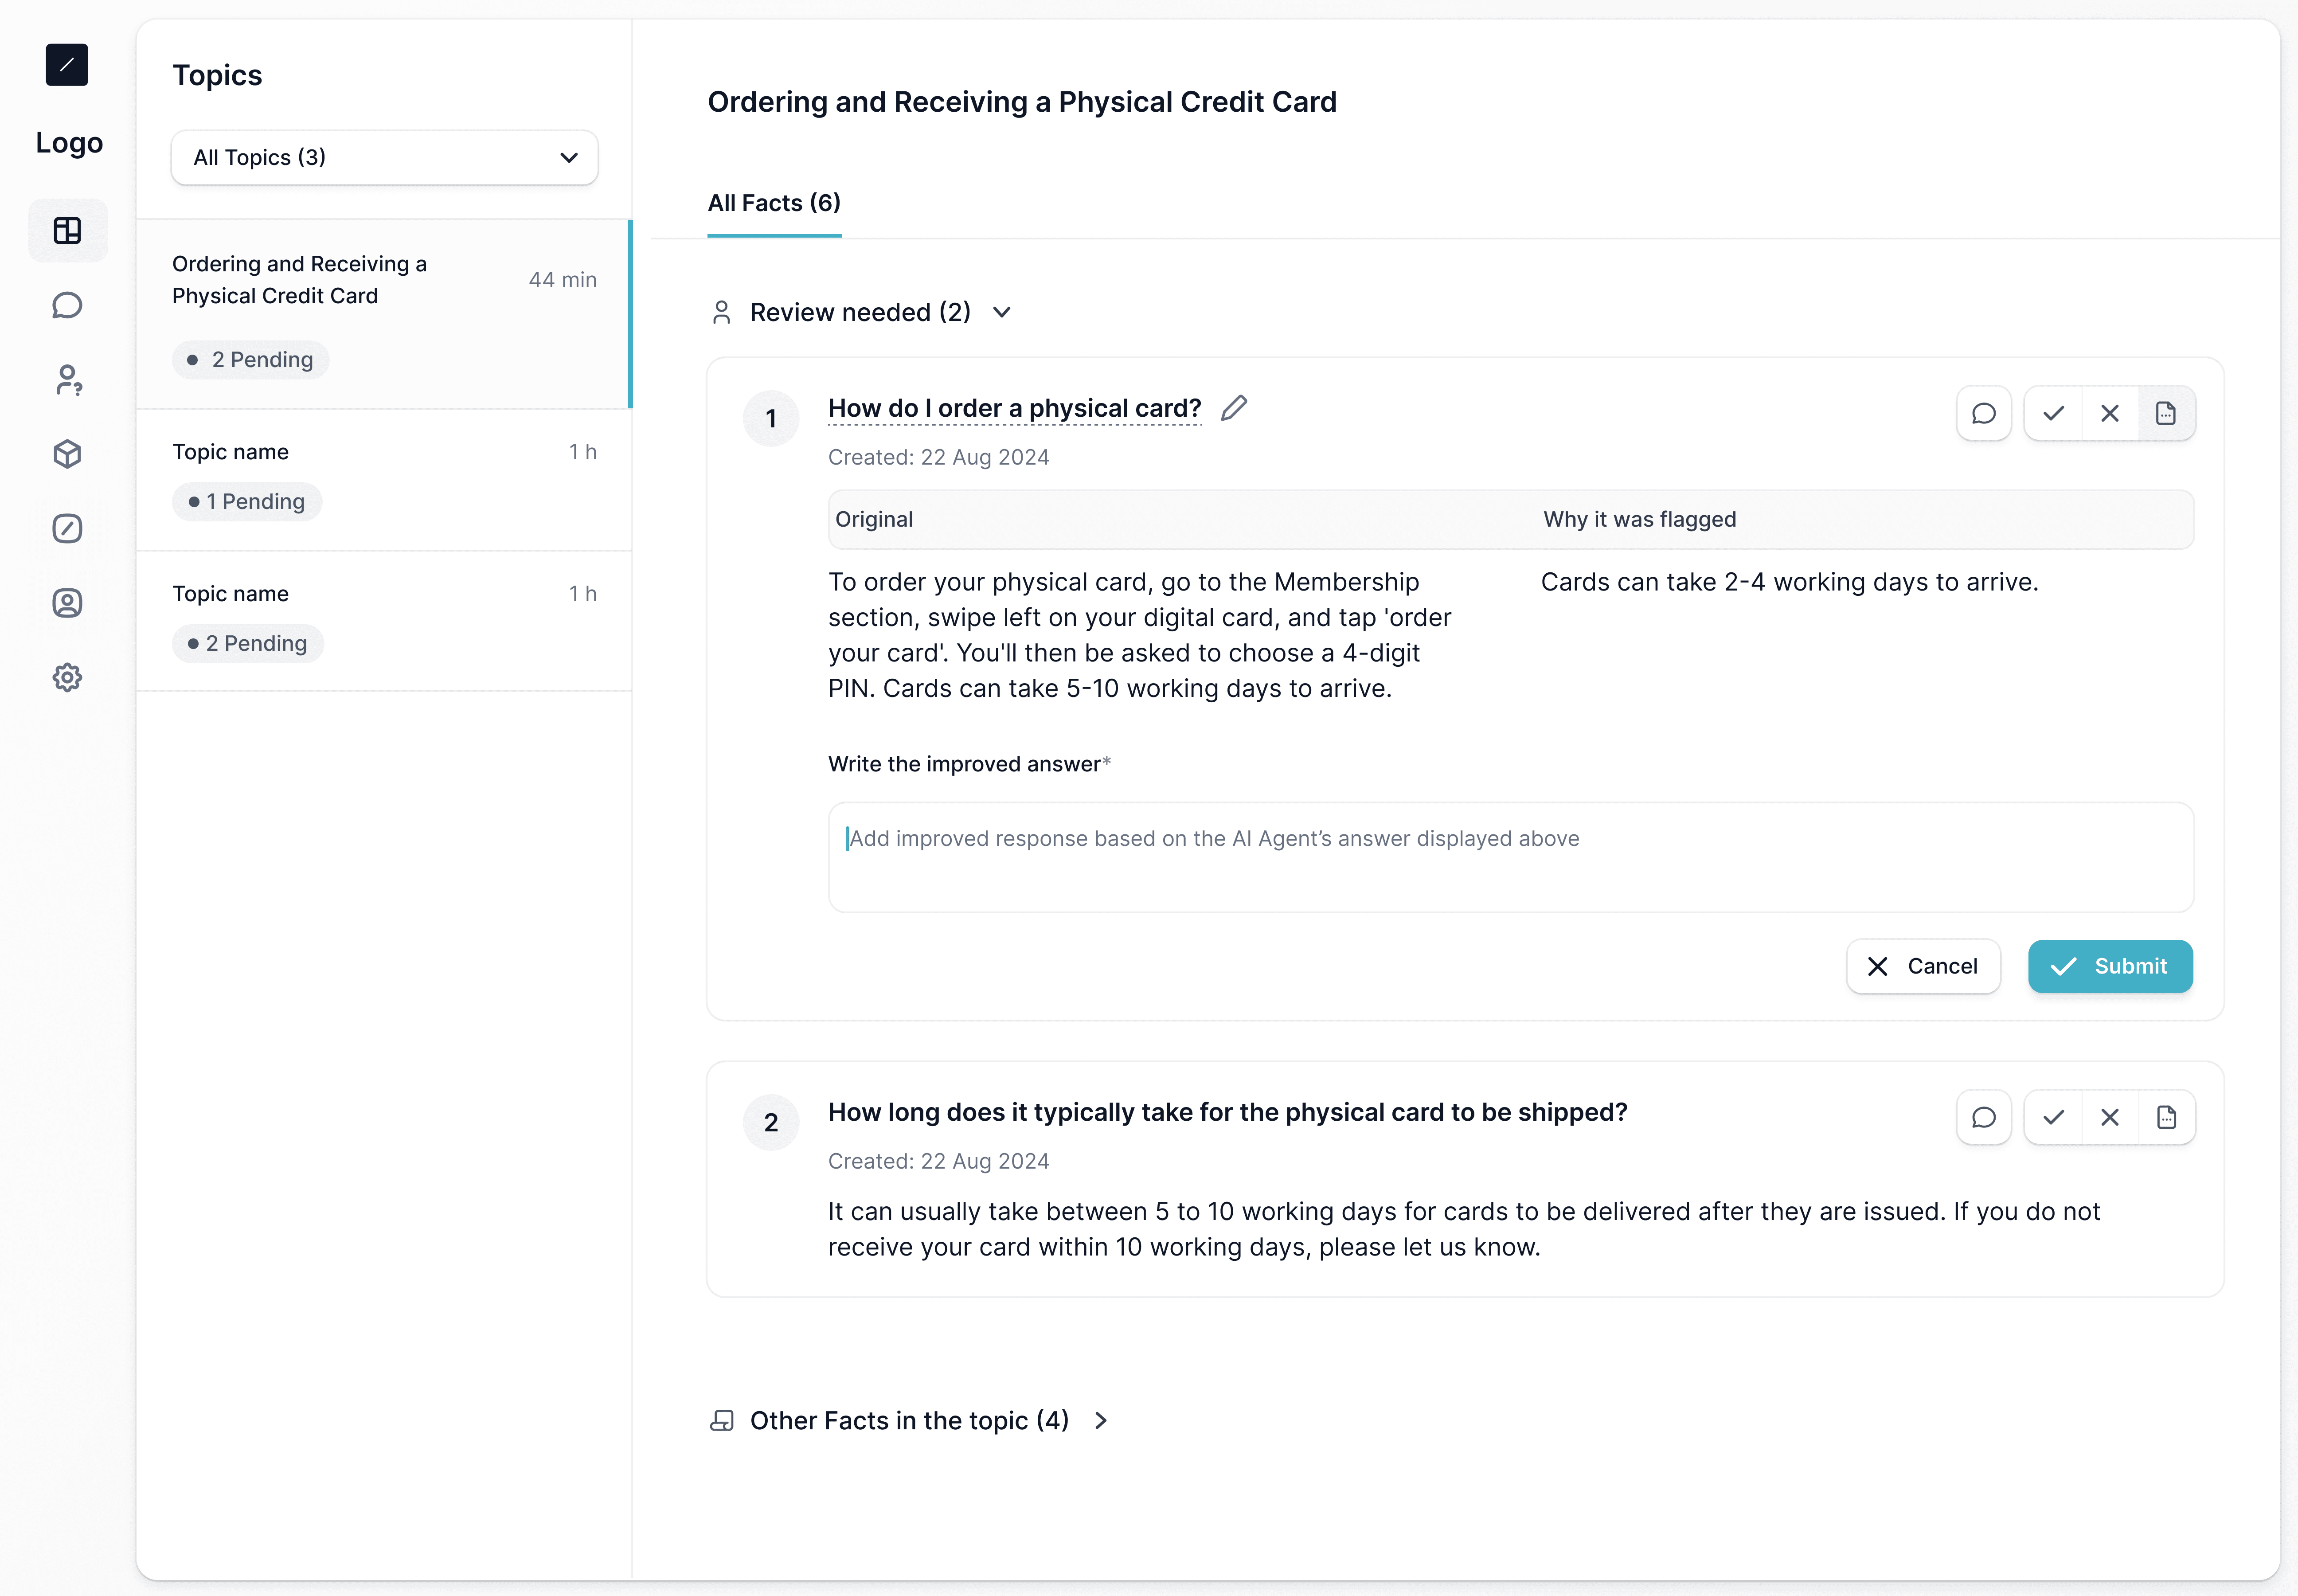Open the cube icon in sidebar
This screenshot has height=1596, width=2298.
click(x=67, y=454)
